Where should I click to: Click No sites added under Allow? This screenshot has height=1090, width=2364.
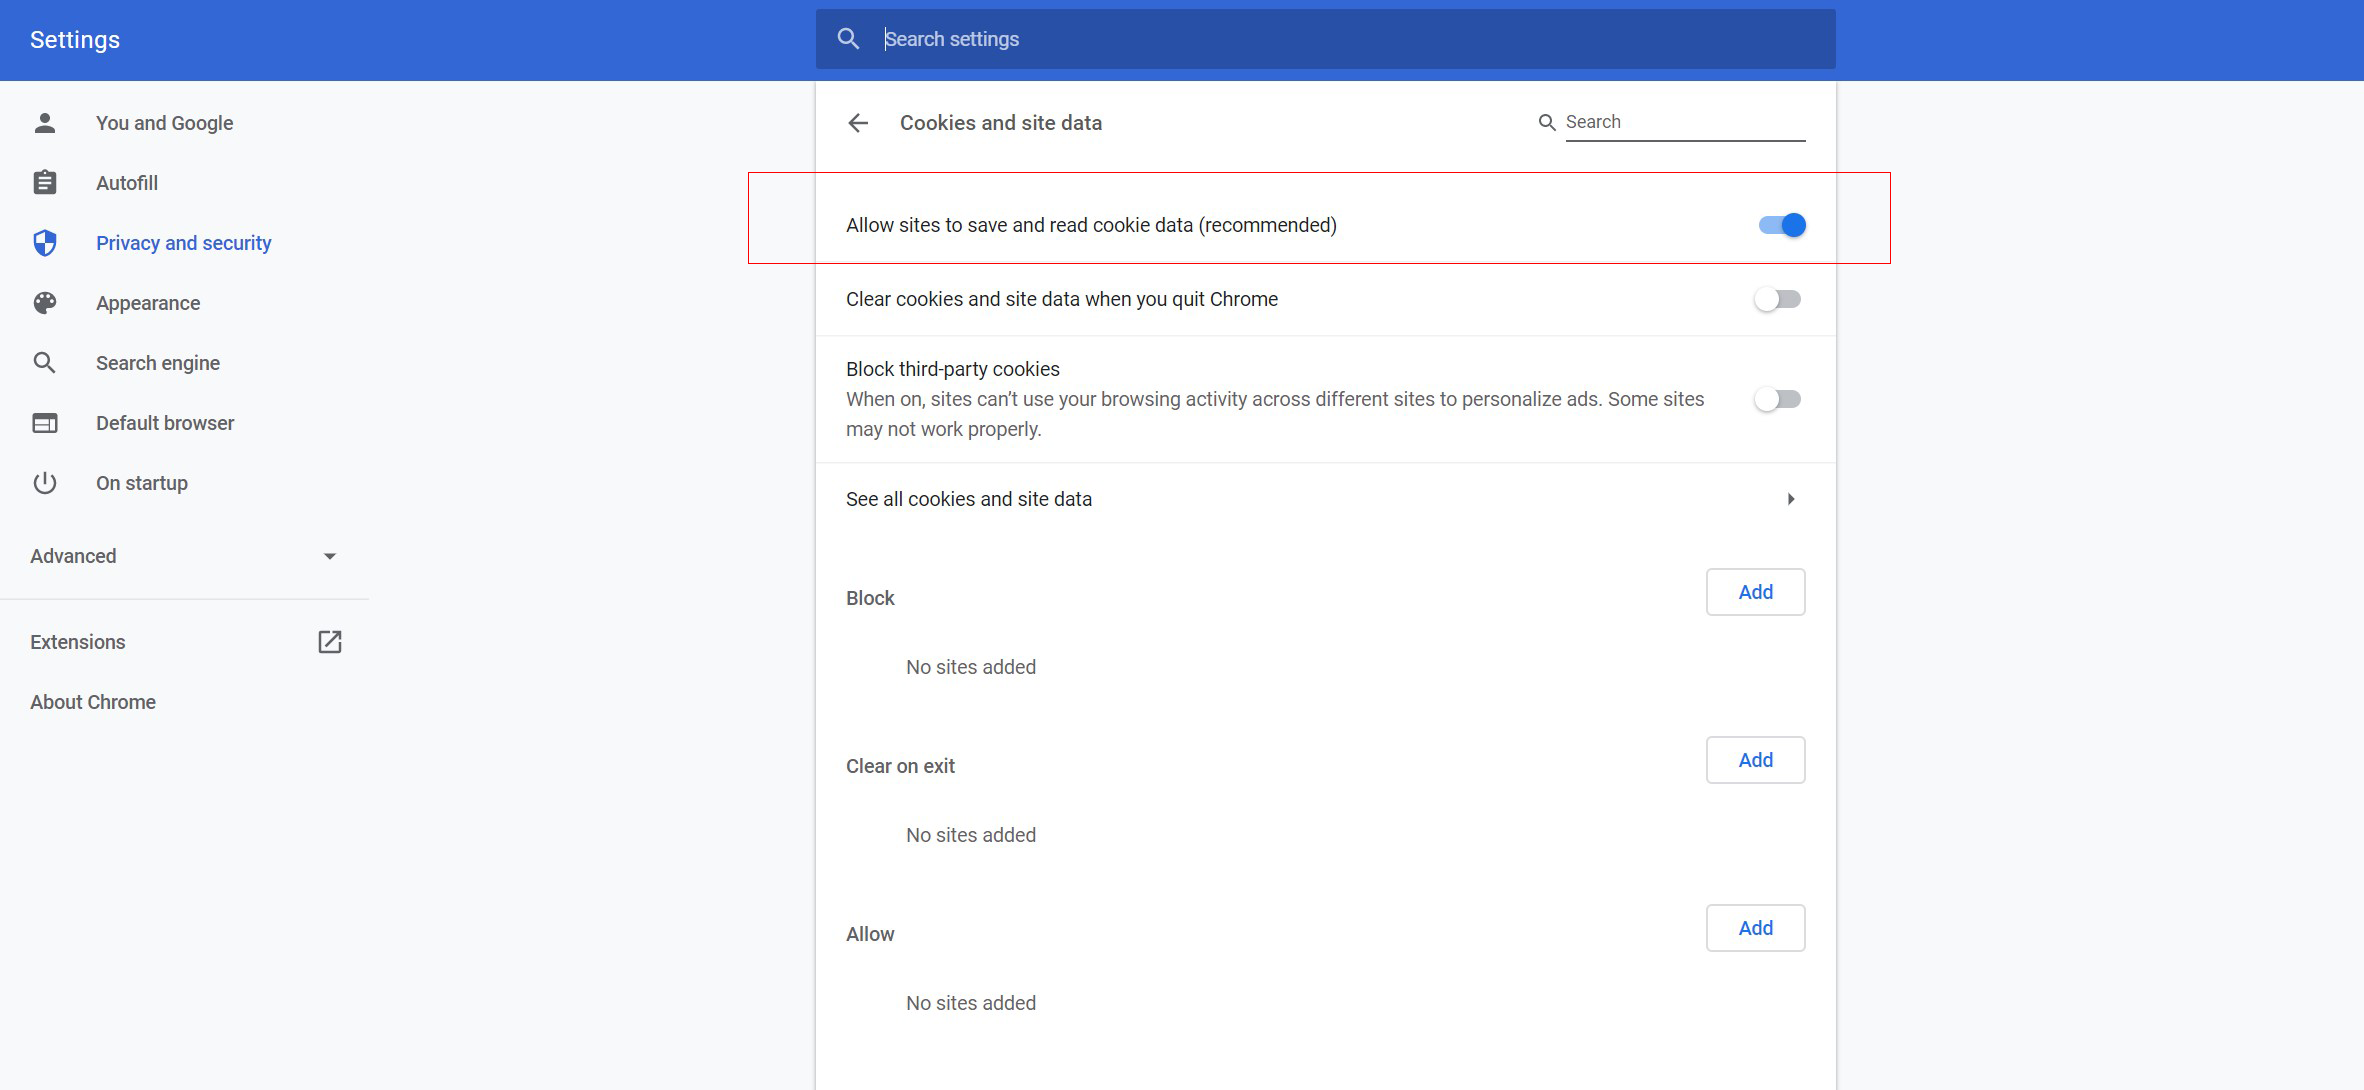click(971, 1003)
